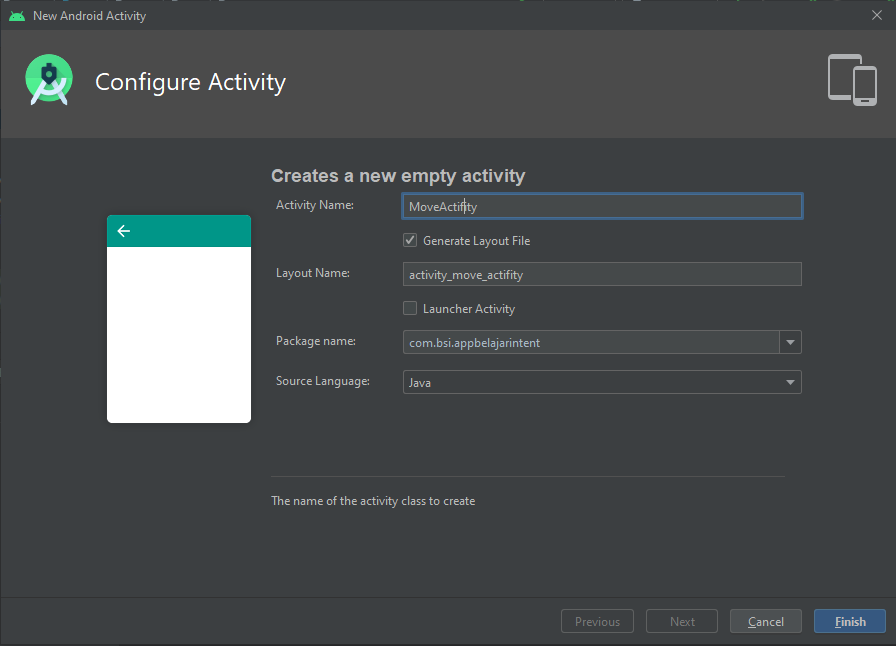Click the phone and tablet device icon
This screenshot has width=896, height=646.
point(852,80)
